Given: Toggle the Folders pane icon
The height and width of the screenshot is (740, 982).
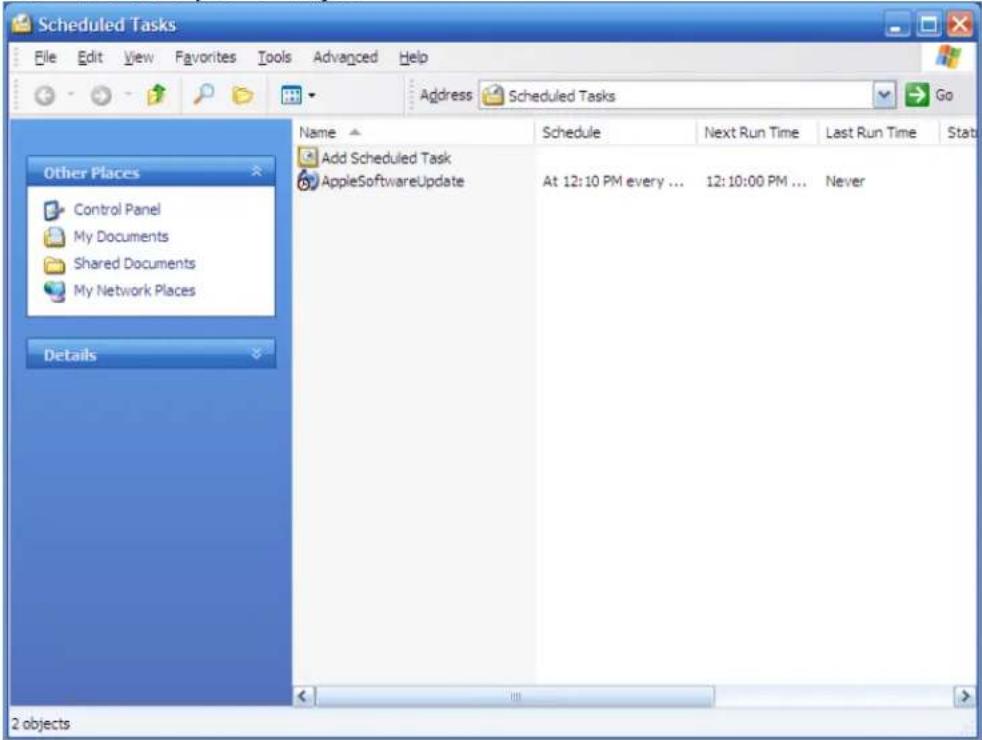Looking at the screenshot, I should (x=242, y=95).
